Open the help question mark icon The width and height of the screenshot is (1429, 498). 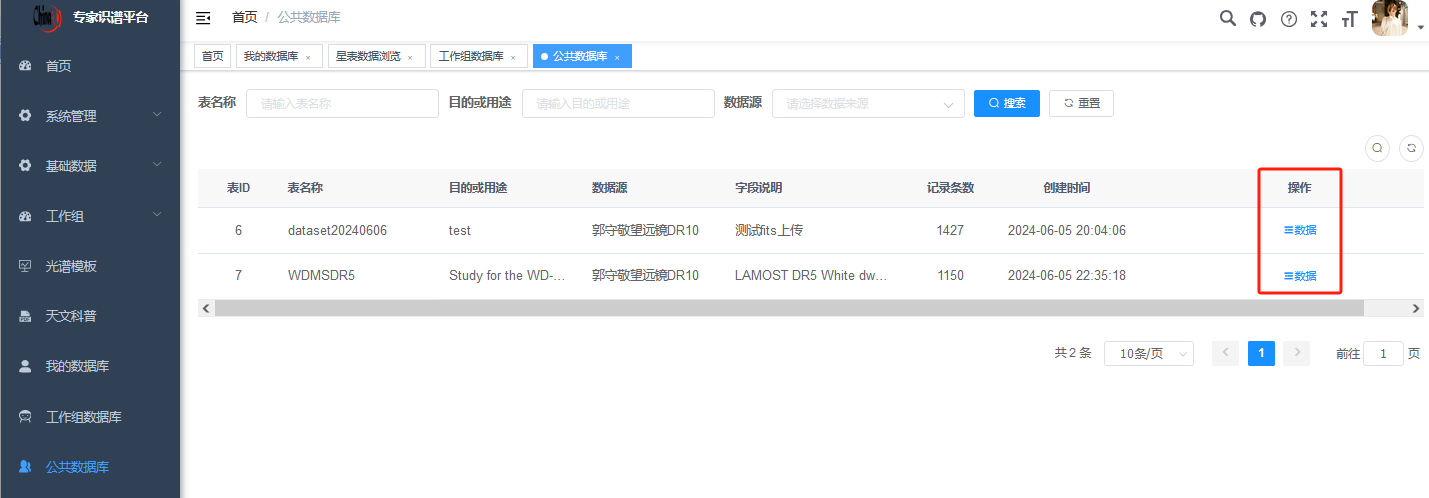point(1289,18)
